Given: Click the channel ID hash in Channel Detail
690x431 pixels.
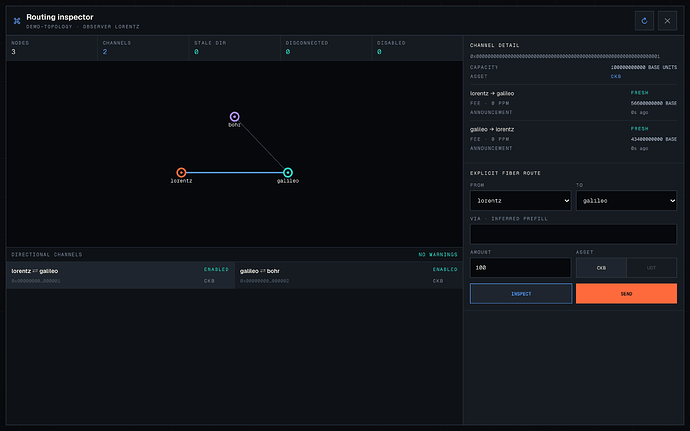Looking at the screenshot, I should tap(565, 56).
